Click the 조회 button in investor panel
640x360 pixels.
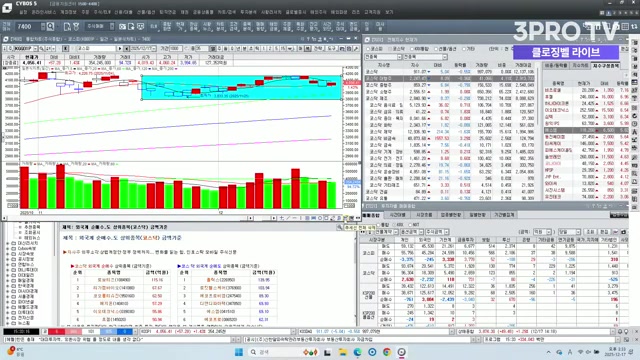590,232
